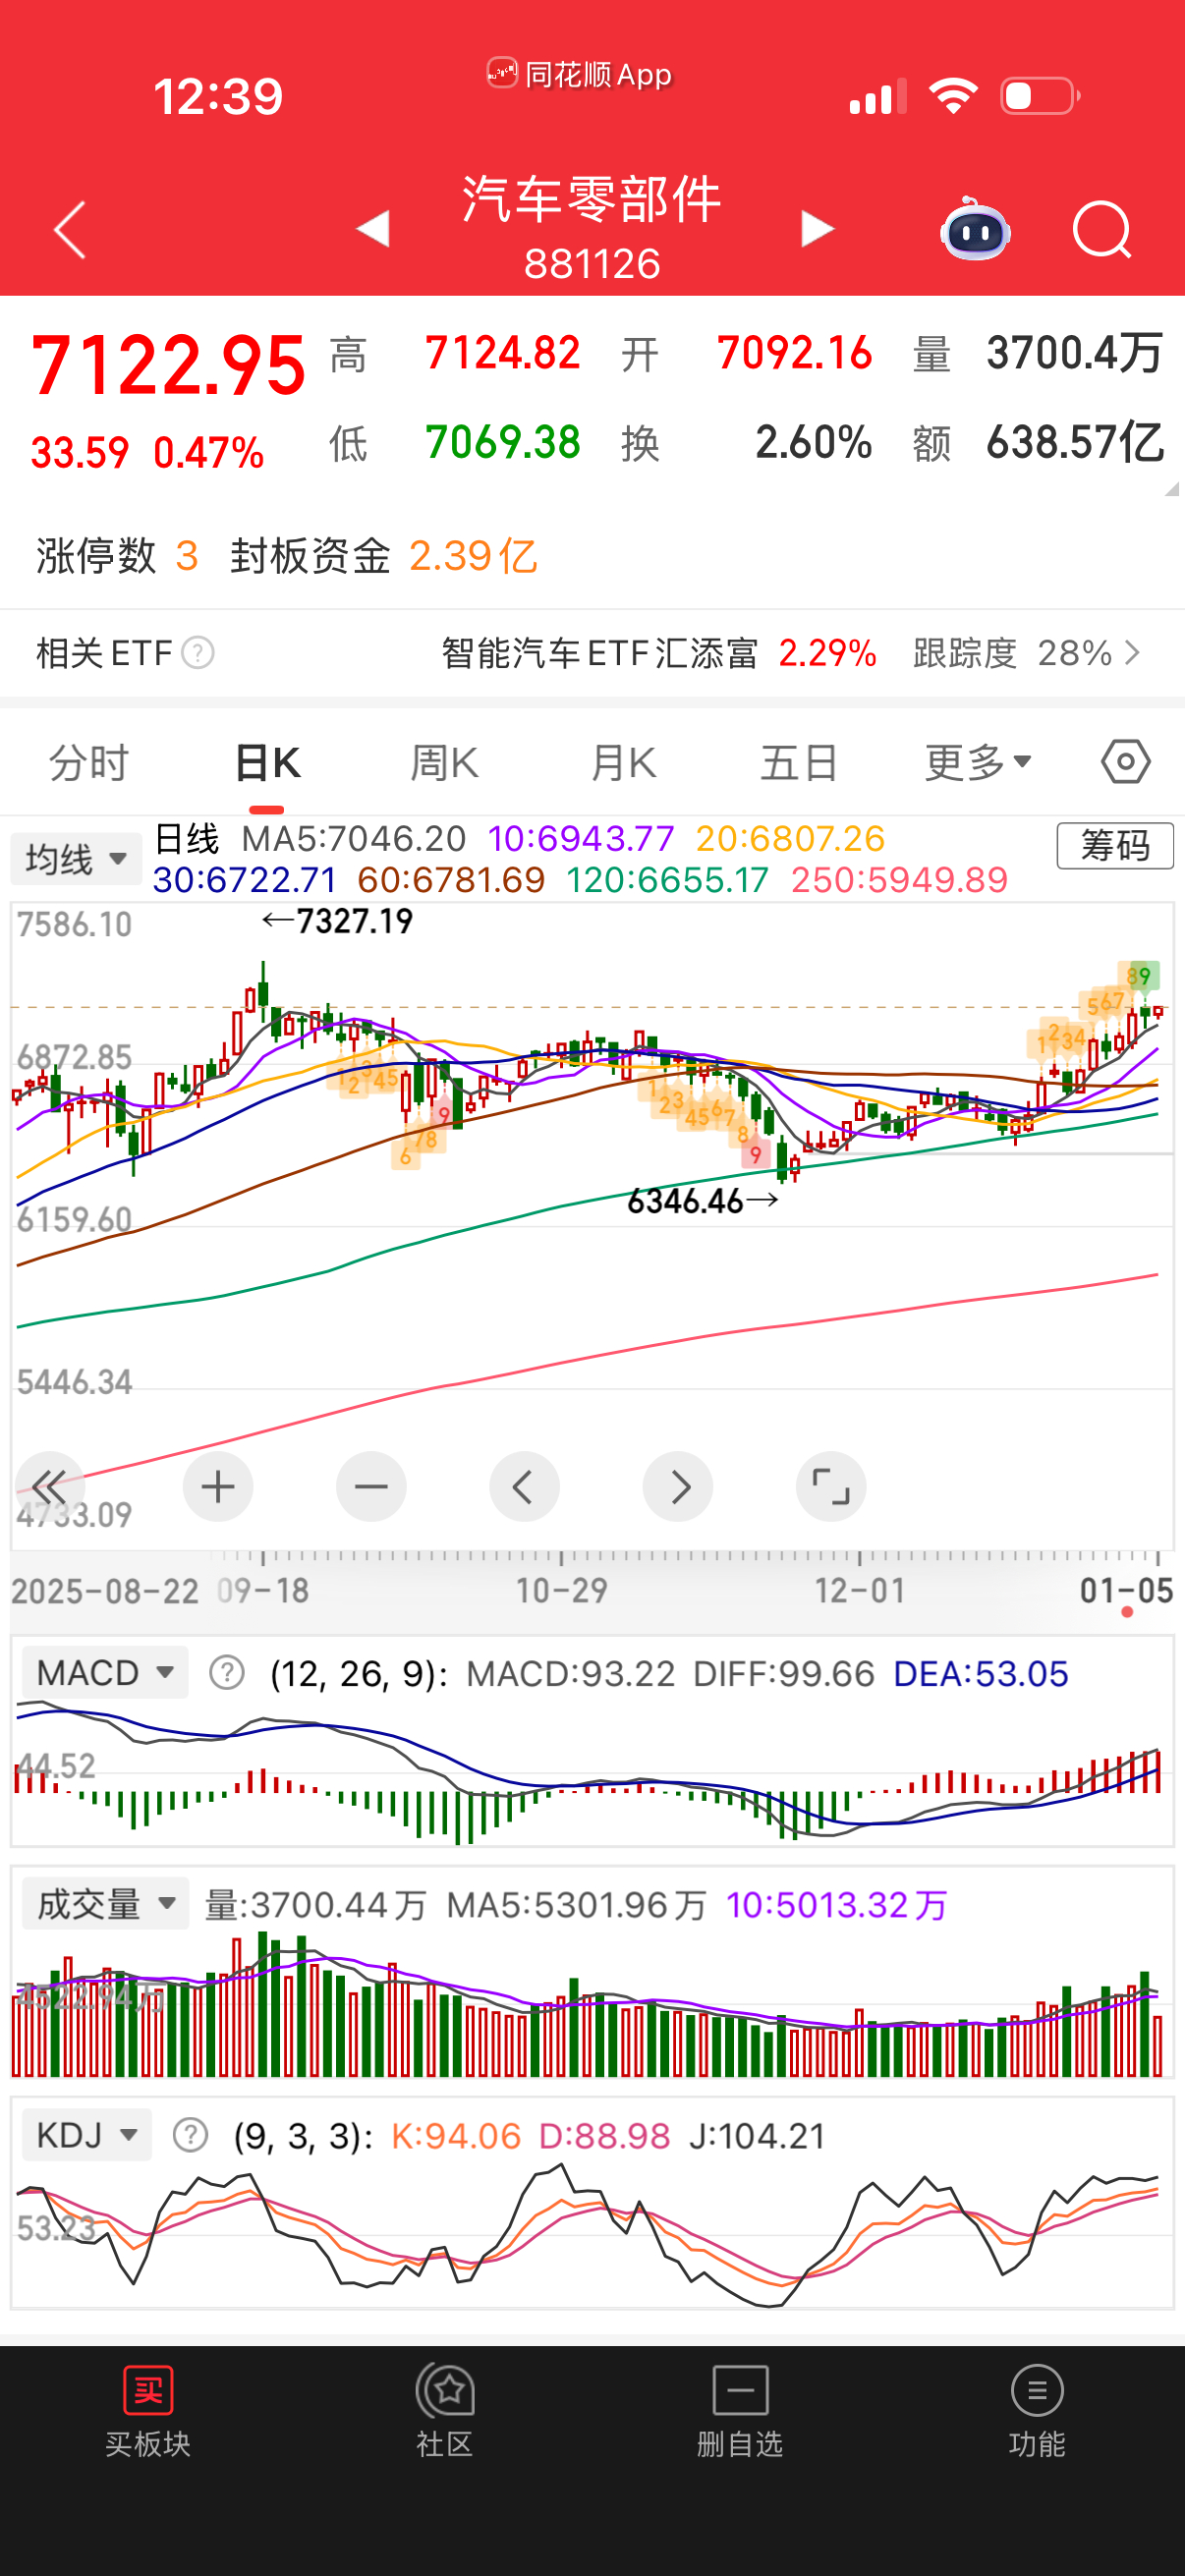1185x2576 pixels.
Task: Open the 社区 community tab
Action: point(445,2411)
